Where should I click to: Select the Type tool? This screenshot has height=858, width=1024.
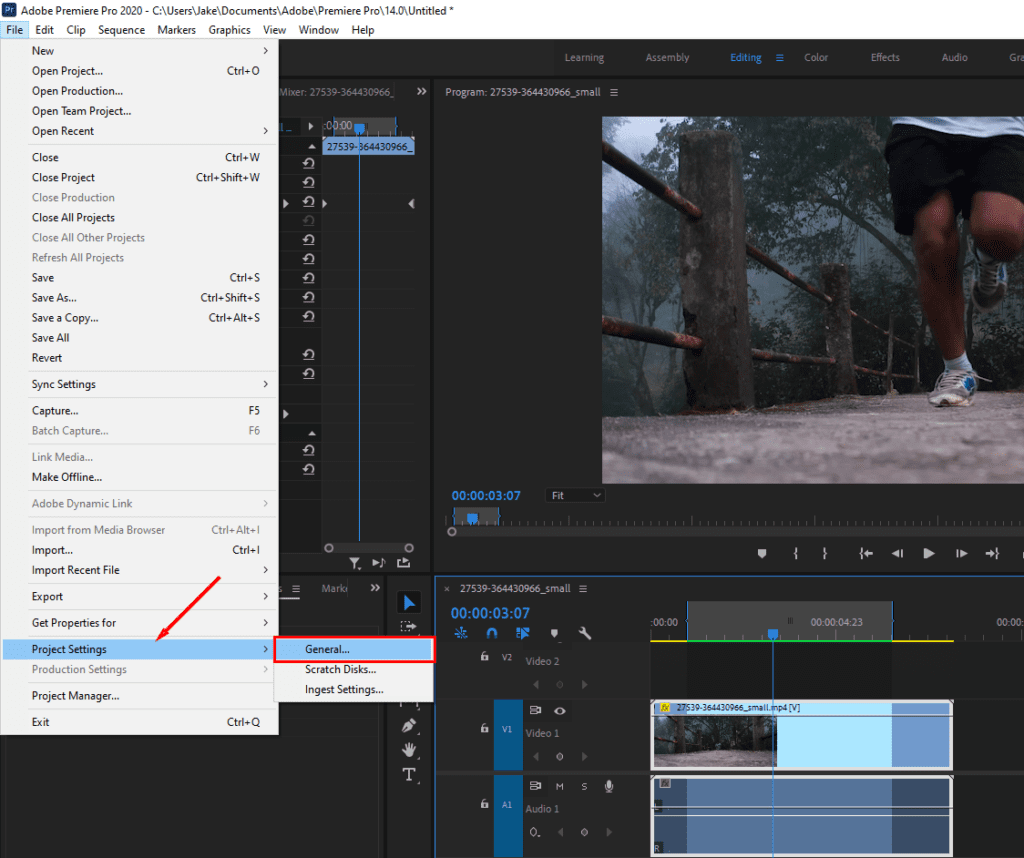pyautogui.click(x=409, y=775)
